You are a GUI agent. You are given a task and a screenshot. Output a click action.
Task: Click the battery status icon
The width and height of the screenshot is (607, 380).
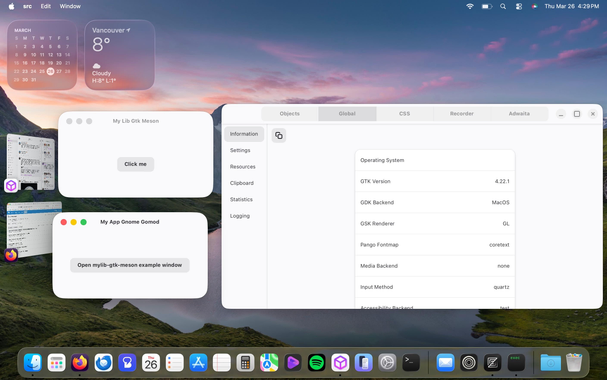click(x=487, y=6)
